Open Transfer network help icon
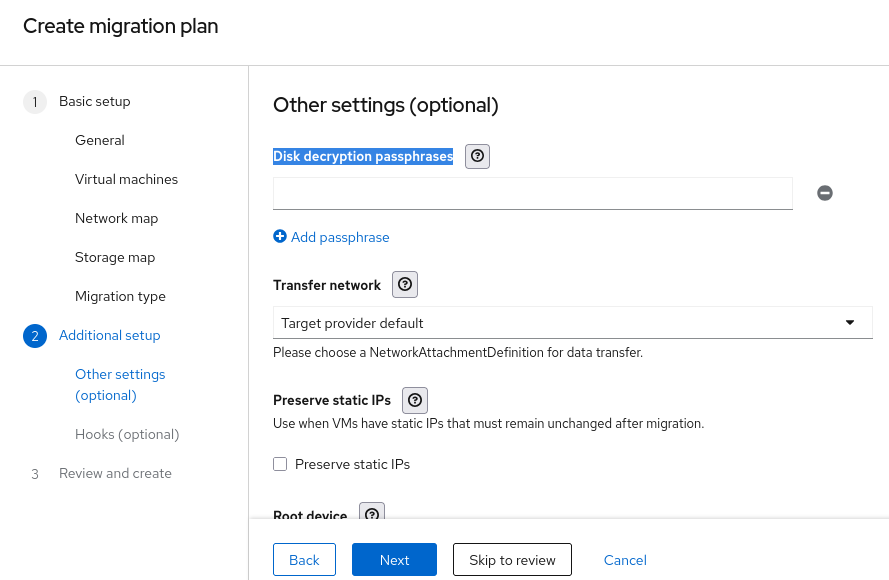Image resolution: width=889 pixels, height=580 pixels. click(405, 285)
